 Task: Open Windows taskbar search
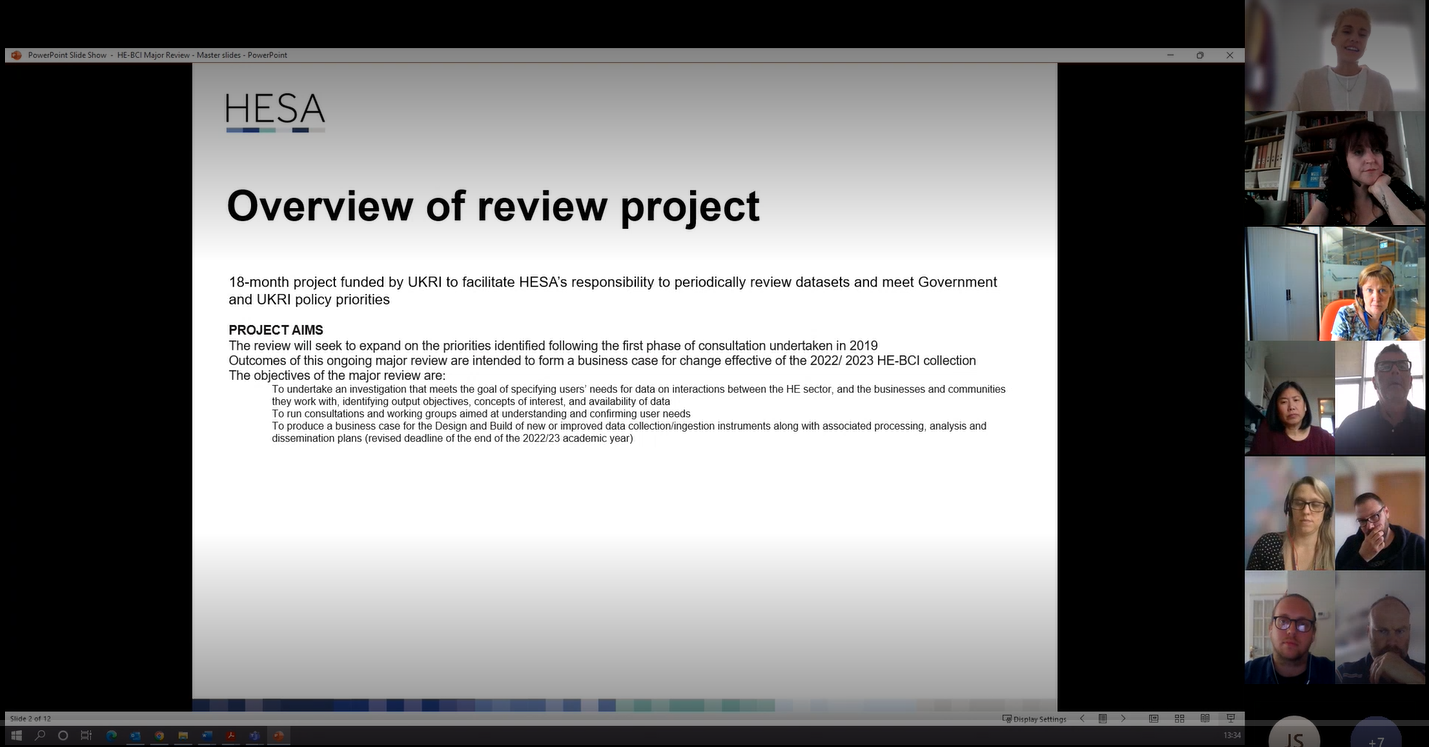pos(40,736)
